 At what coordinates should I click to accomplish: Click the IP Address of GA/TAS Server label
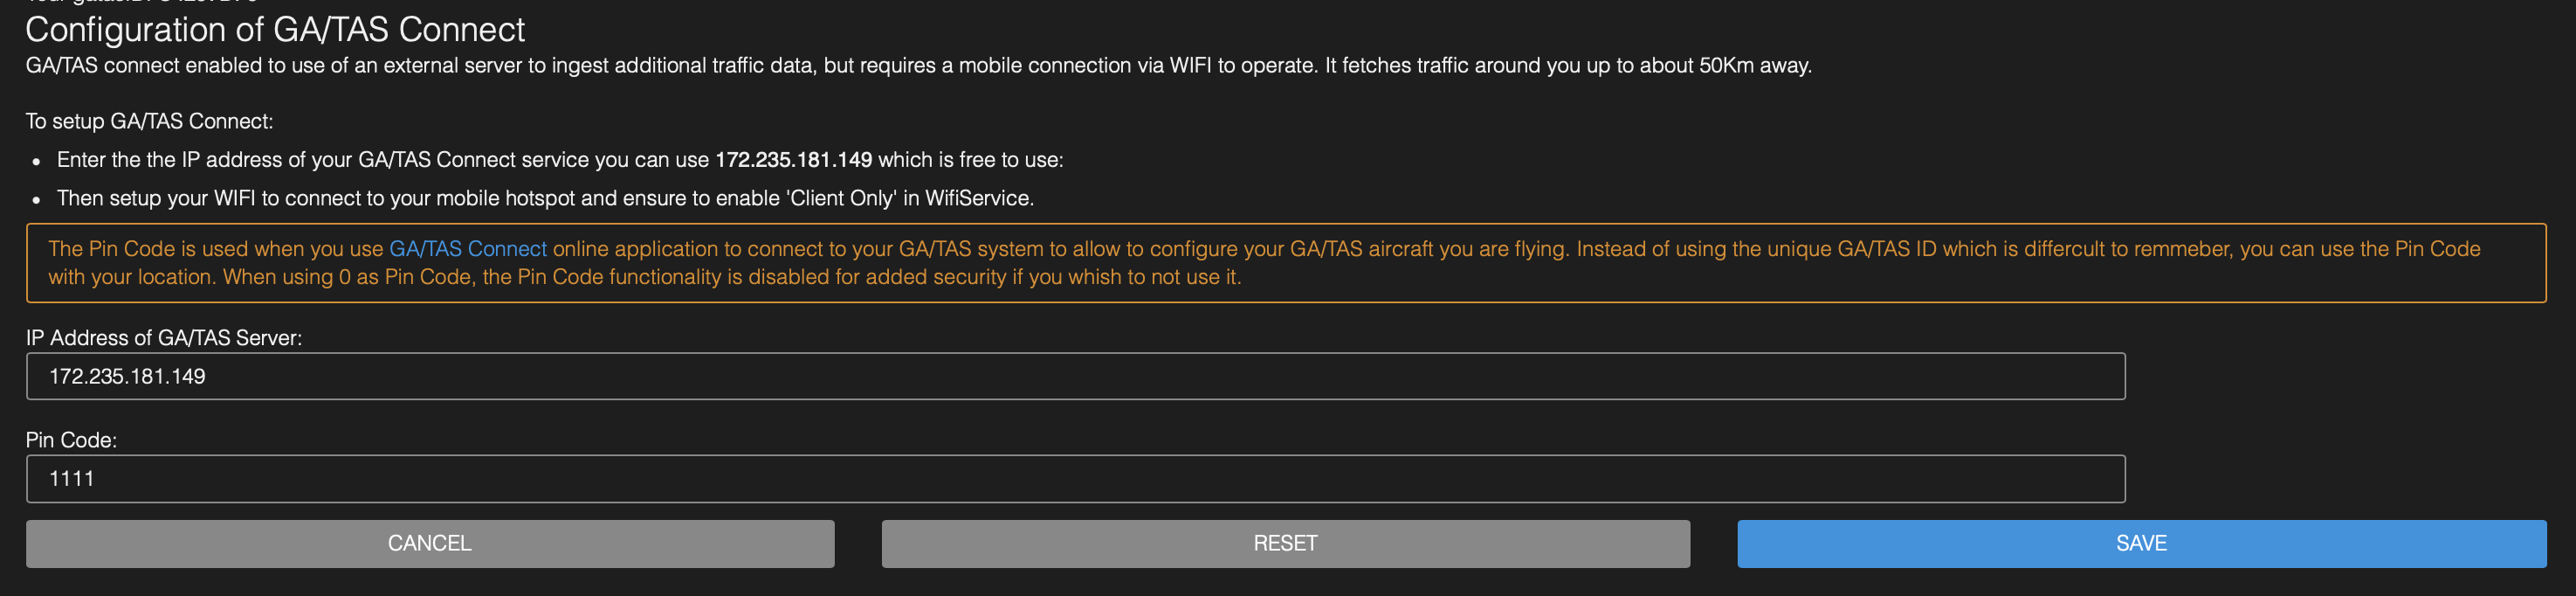coord(165,338)
